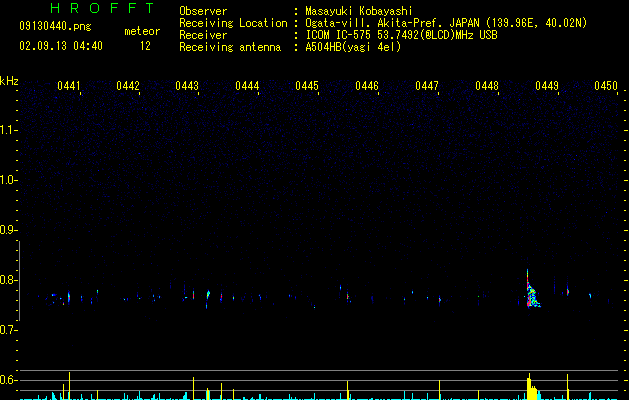The height and width of the screenshot is (400, 629).
Task: Click the meteor count value 12
Action: click(145, 46)
